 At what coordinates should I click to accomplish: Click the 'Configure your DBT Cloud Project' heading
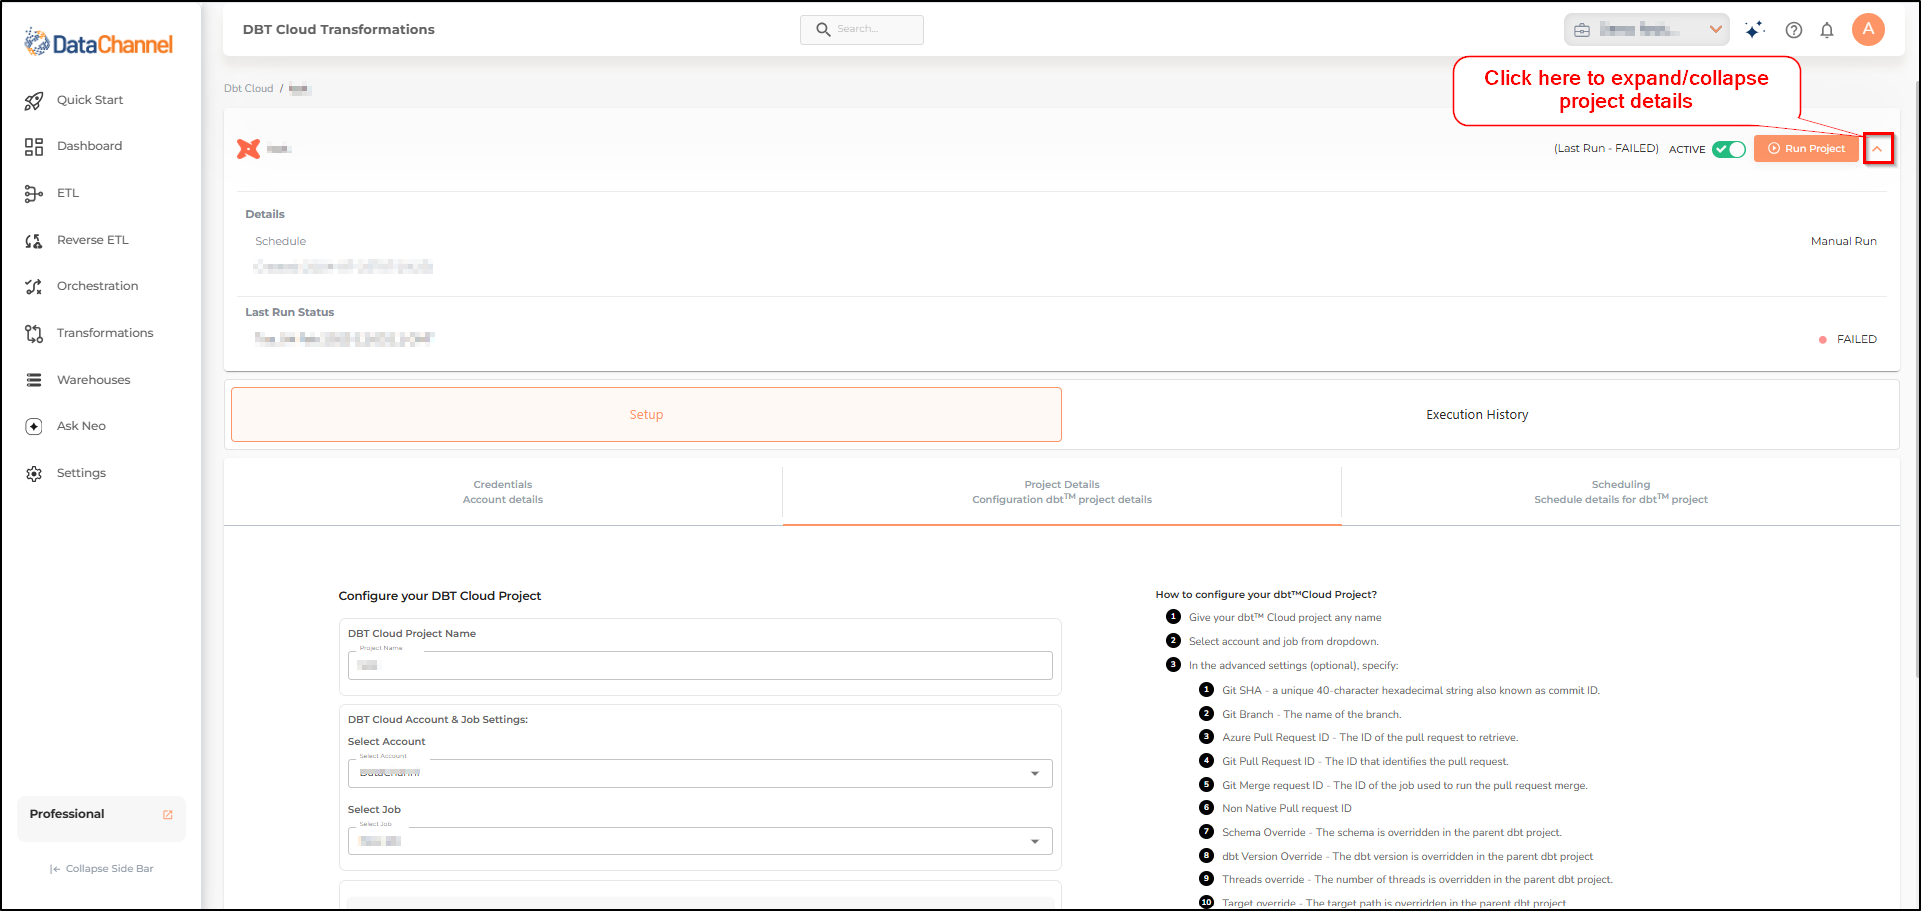[x=440, y=596]
